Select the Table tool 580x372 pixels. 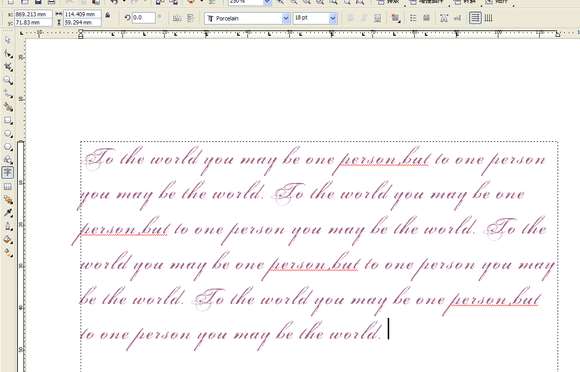tap(8, 186)
